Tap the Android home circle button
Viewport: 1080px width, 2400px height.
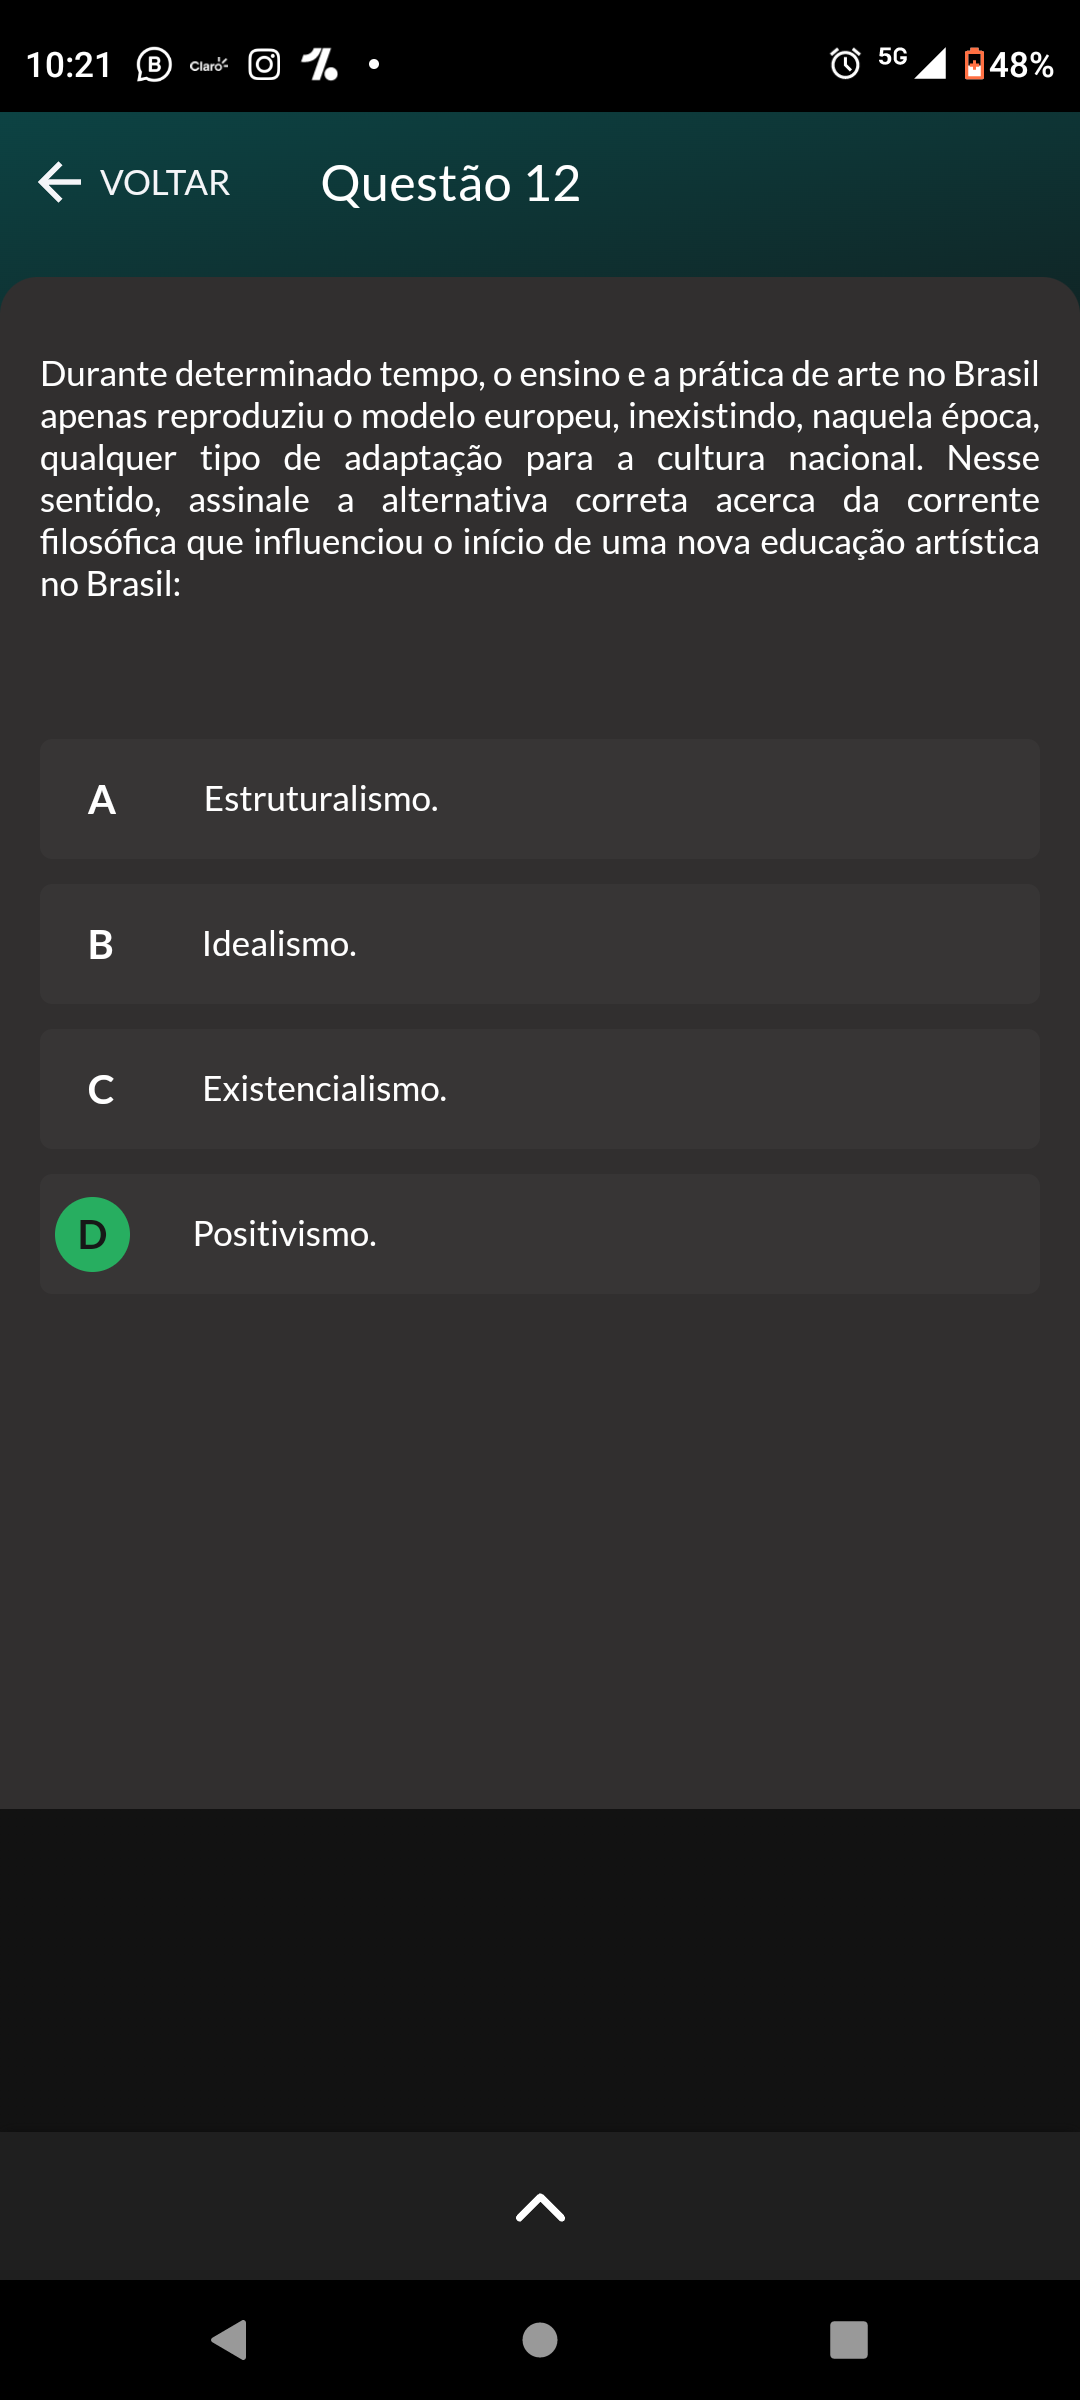[x=540, y=2340]
